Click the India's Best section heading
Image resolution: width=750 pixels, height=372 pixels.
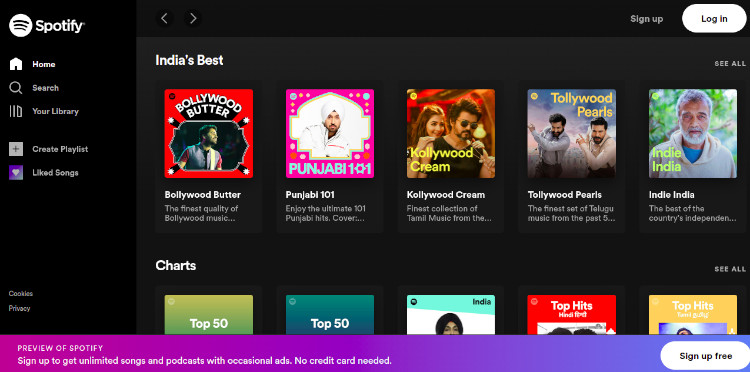pyautogui.click(x=189, y=60)
